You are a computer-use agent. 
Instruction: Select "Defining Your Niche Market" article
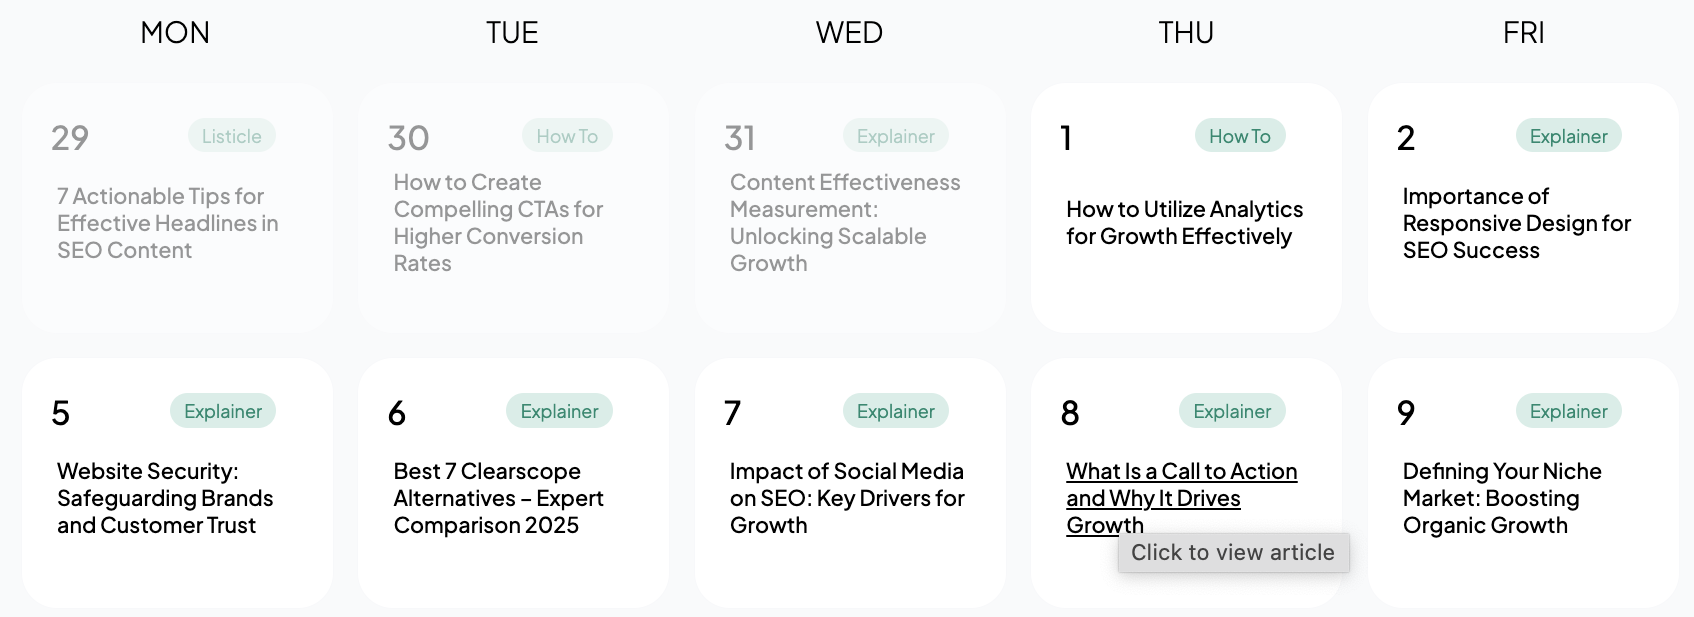(1502, 497)
